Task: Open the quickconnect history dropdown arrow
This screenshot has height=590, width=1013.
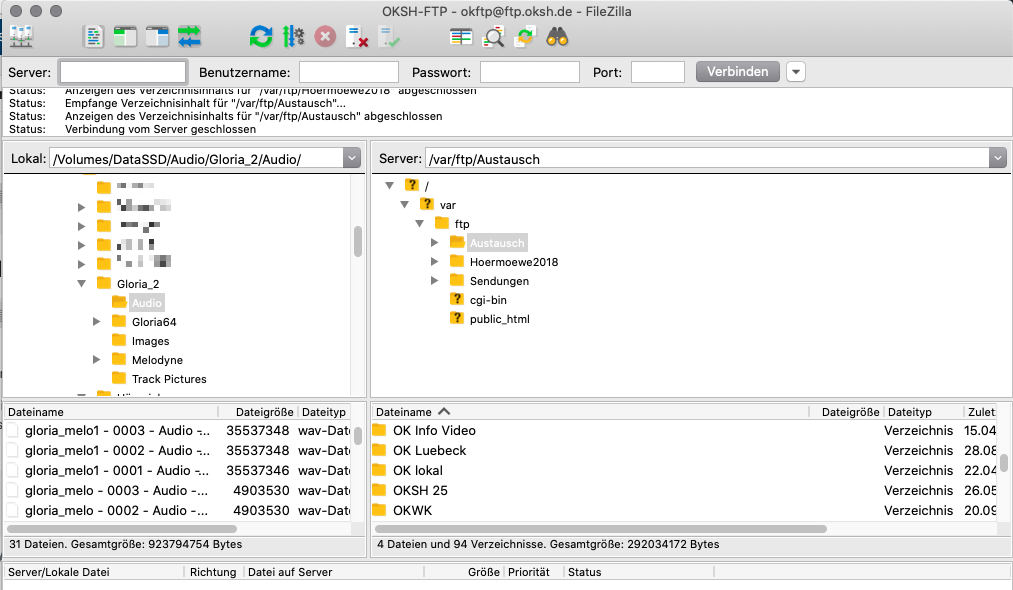Action: pos(796,72)
